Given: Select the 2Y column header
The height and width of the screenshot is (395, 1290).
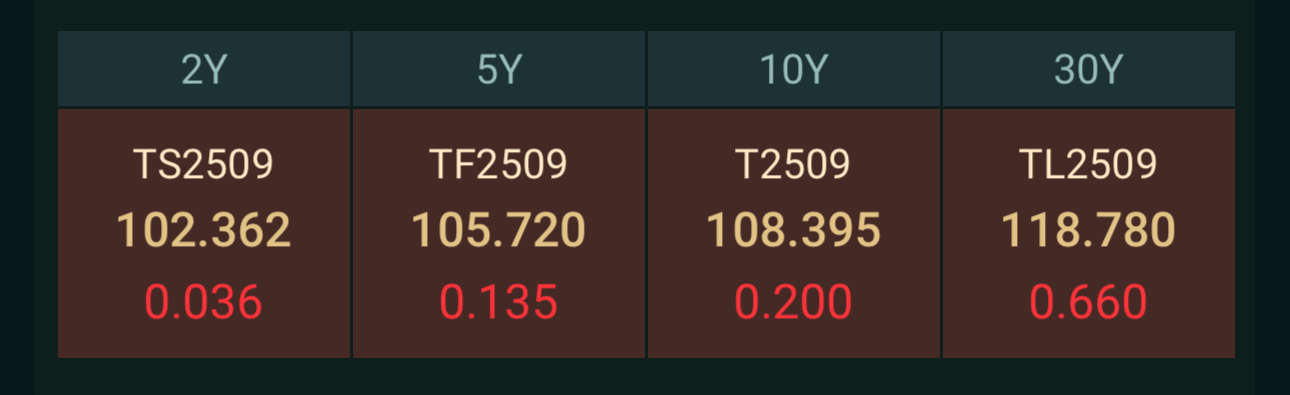Looking at the screenshot, I should (204, 69).
